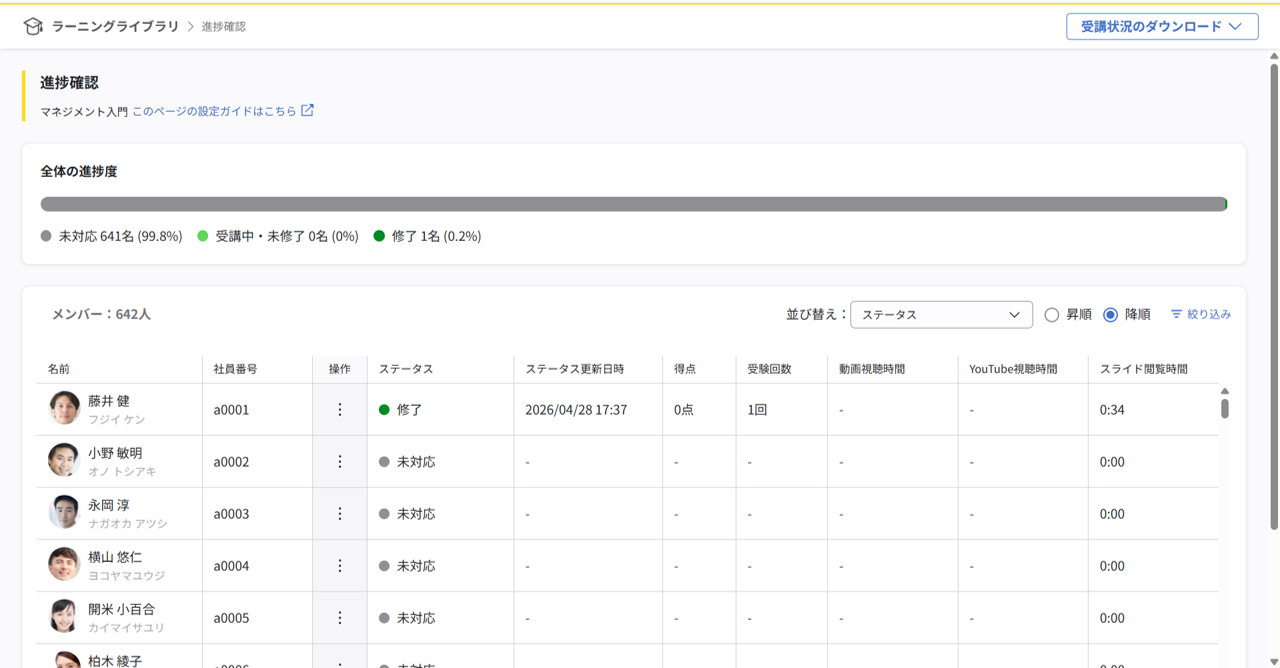Click employee number a0003

[231, 514]
